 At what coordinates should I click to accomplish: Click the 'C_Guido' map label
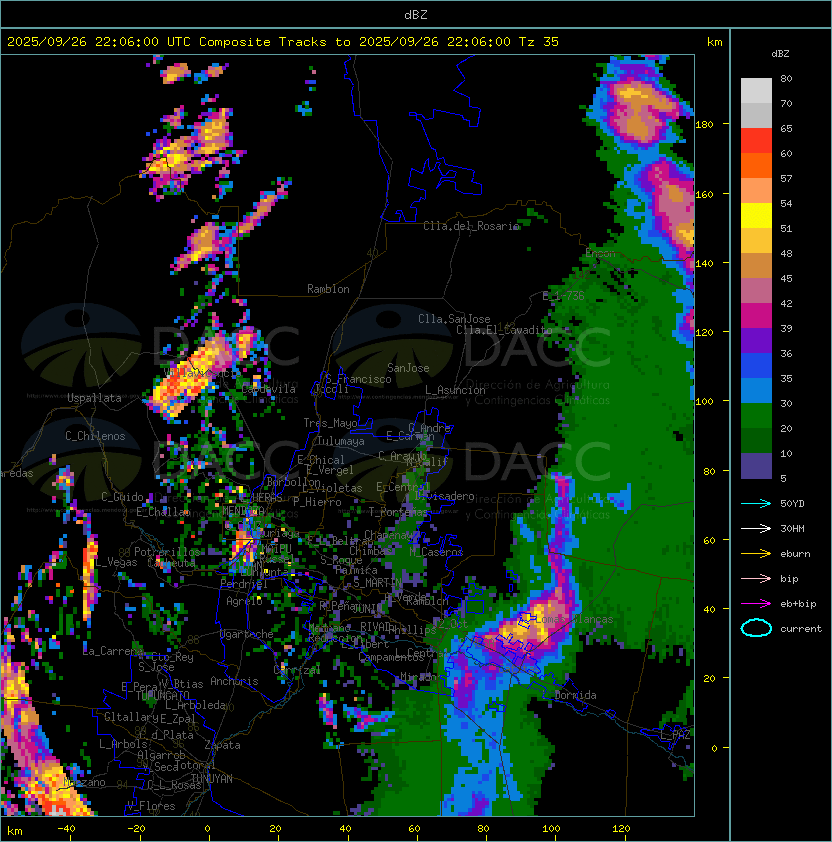click(122, 497)
